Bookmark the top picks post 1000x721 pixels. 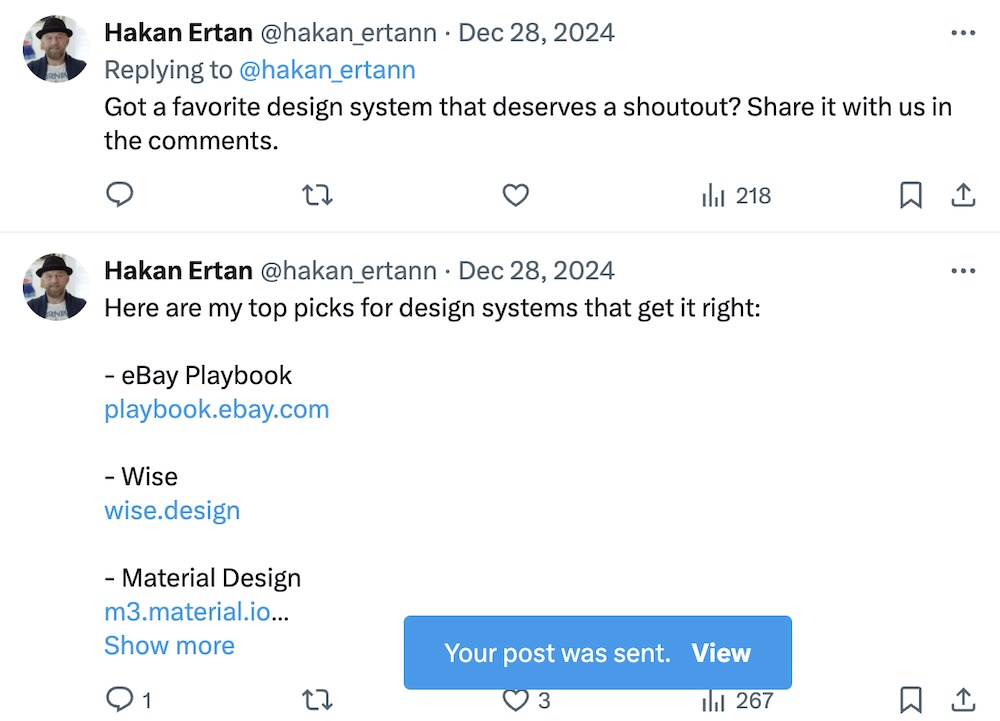point(910,700)
